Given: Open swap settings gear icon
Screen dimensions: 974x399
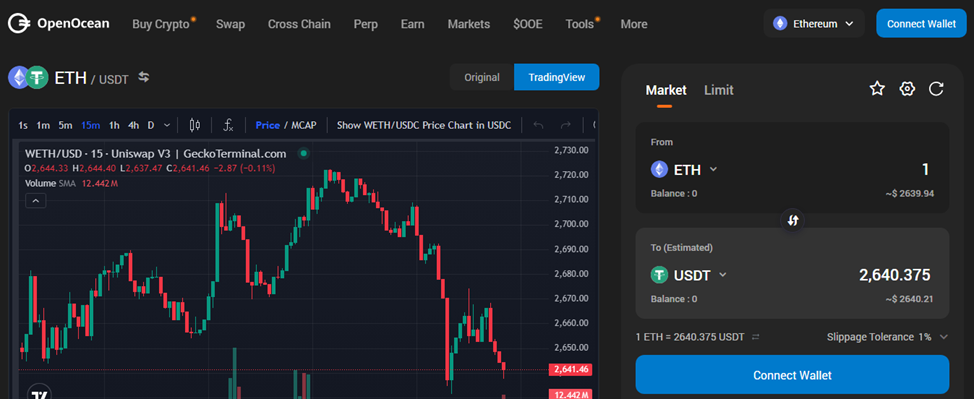Looking at the screenshot, I should (x=907, y=89).
